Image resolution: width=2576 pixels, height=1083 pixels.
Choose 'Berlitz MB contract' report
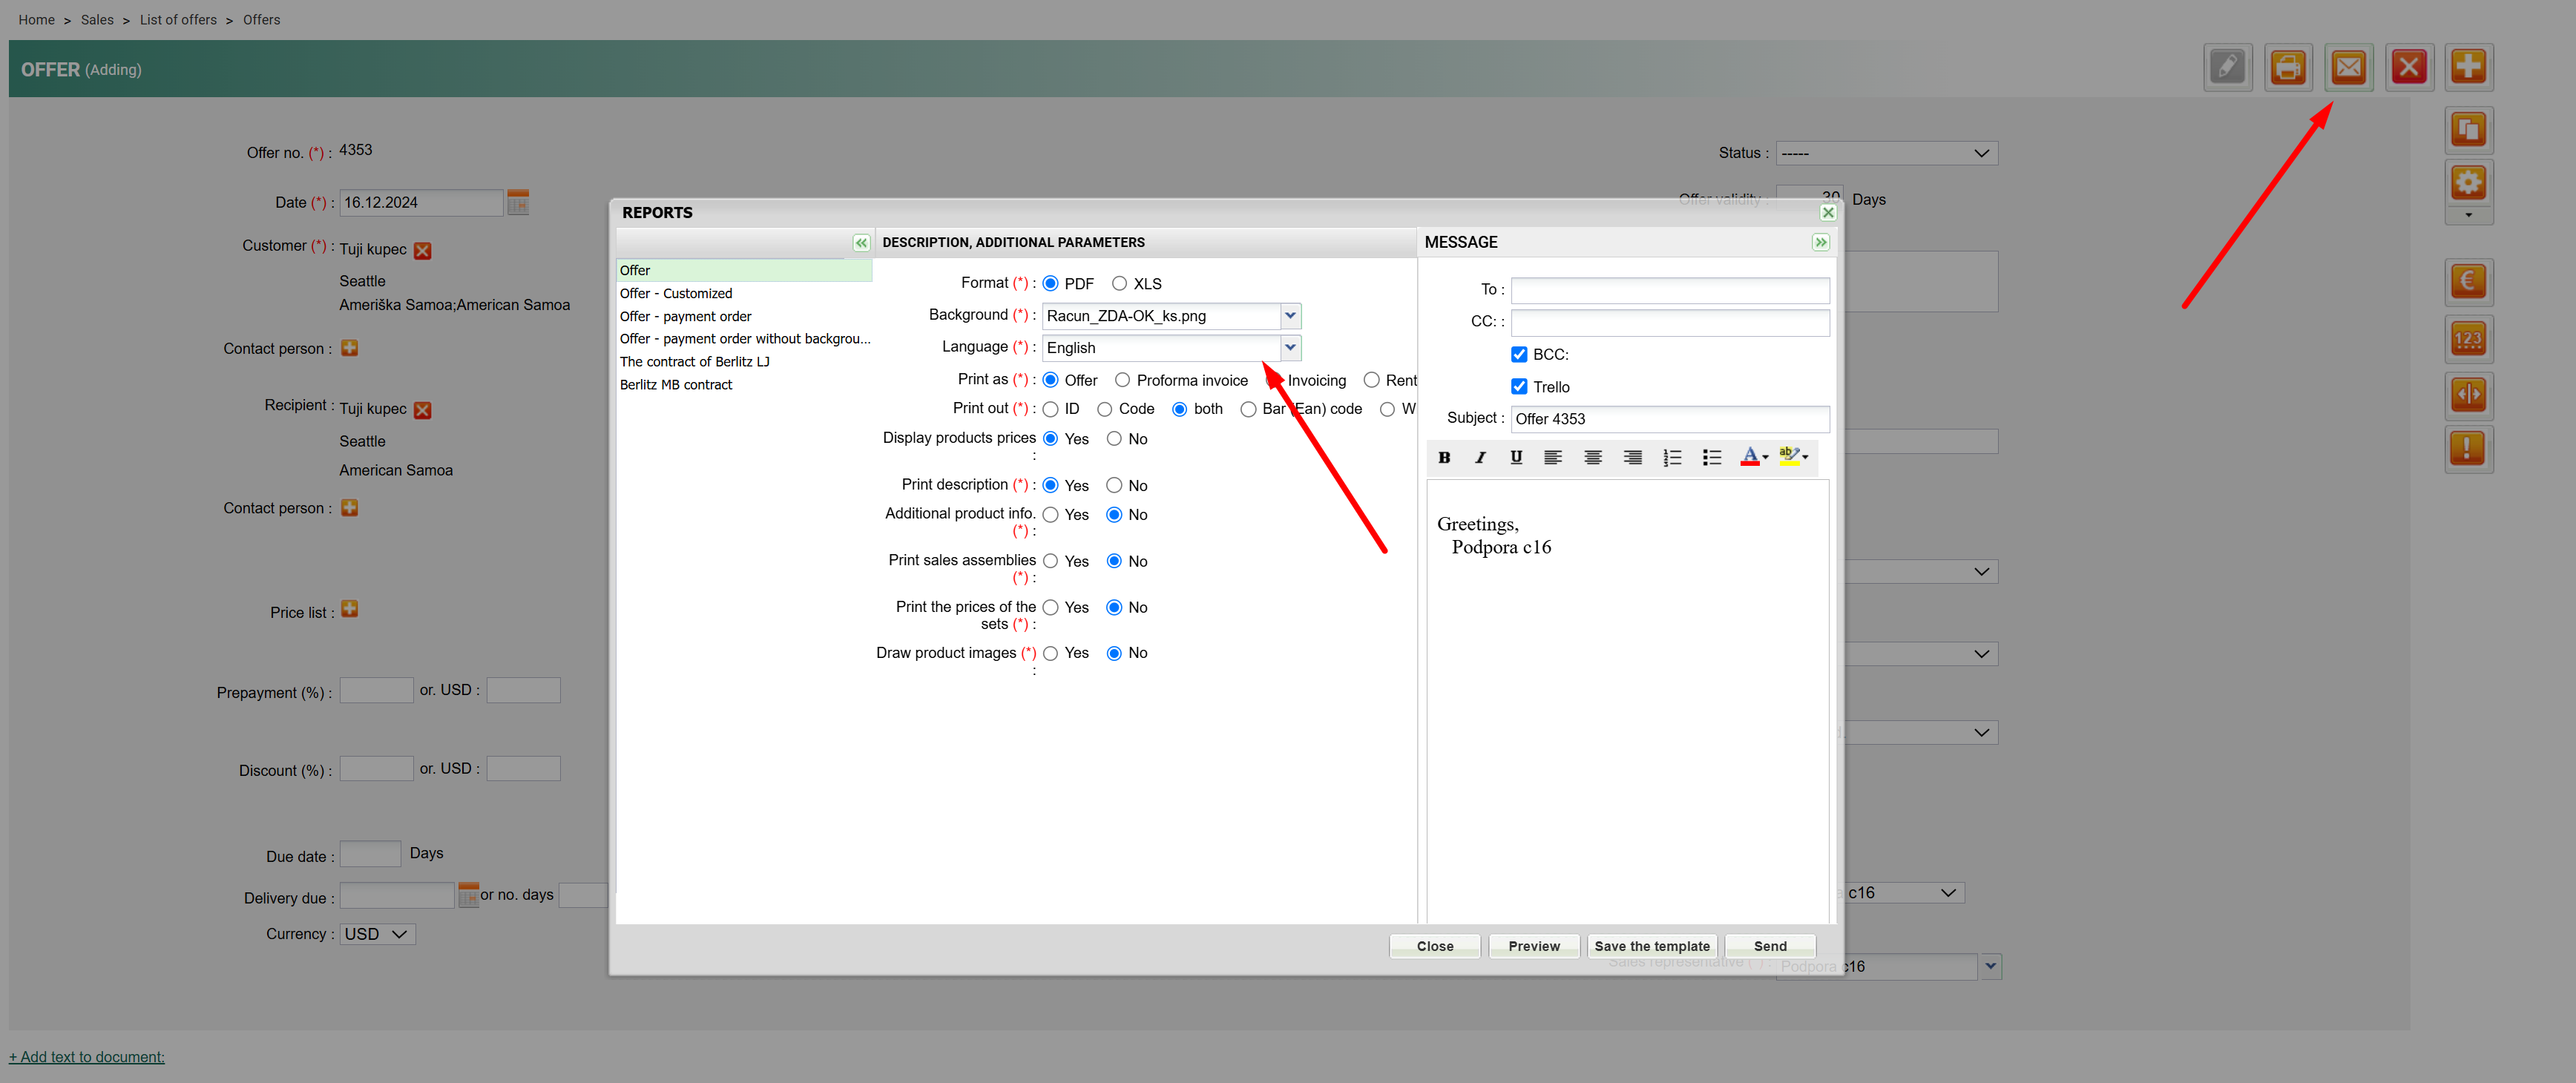[x=675, y=385]
